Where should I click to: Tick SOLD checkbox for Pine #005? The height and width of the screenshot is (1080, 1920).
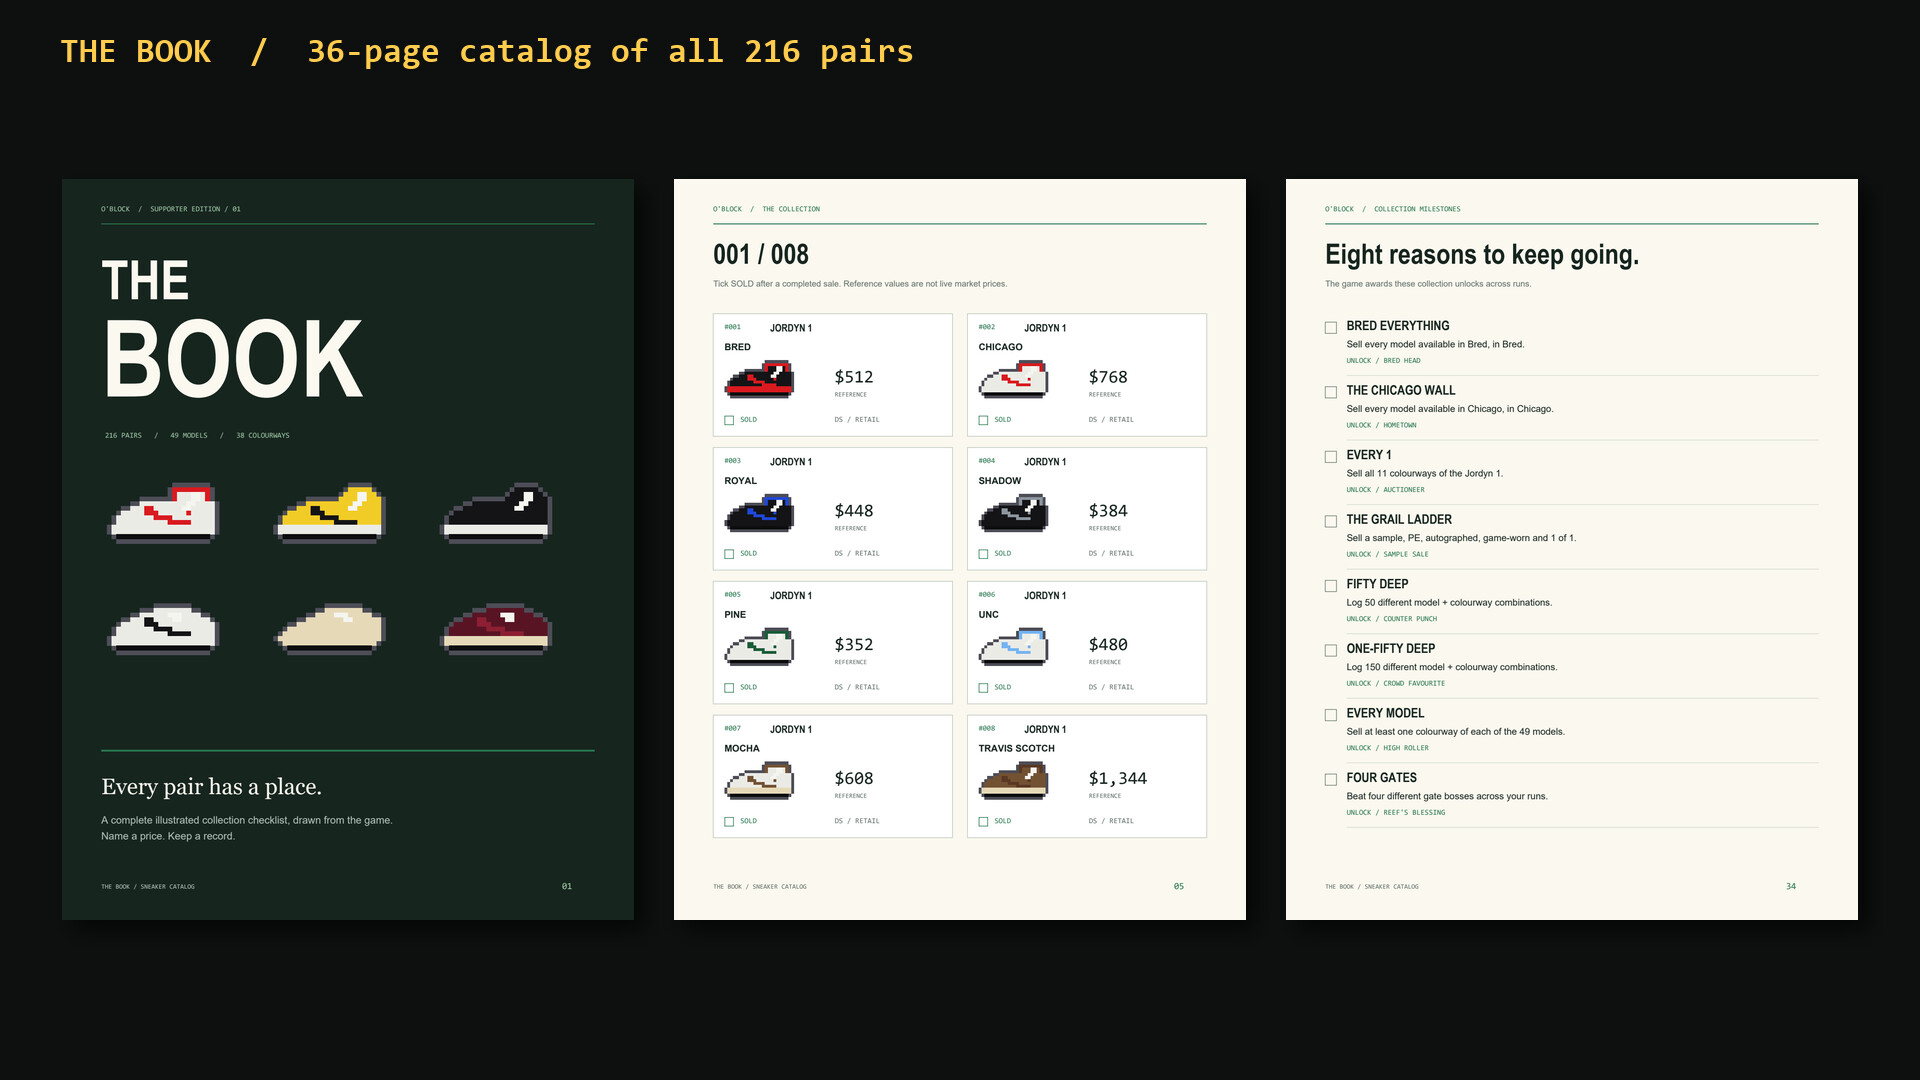(x=729, y=688)
